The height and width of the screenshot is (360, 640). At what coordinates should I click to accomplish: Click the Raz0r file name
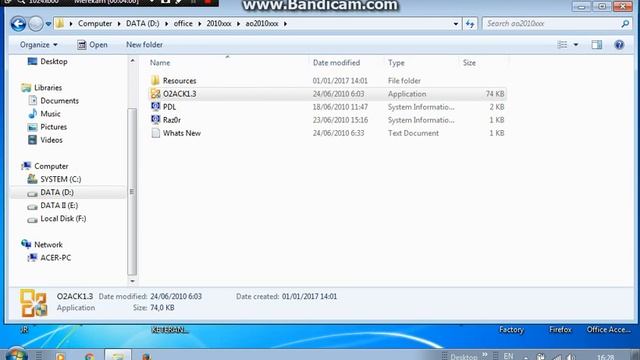click(x=172, y=120)
